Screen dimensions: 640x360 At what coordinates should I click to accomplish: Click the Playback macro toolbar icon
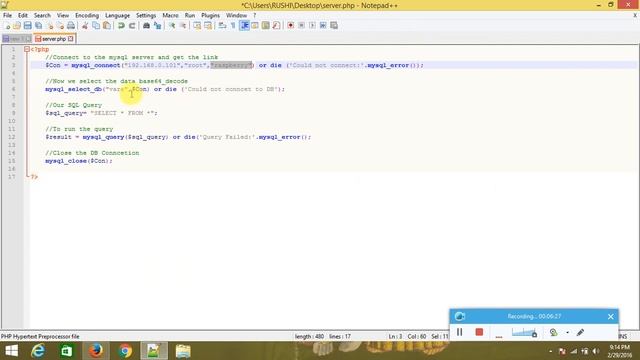(312, 26)
